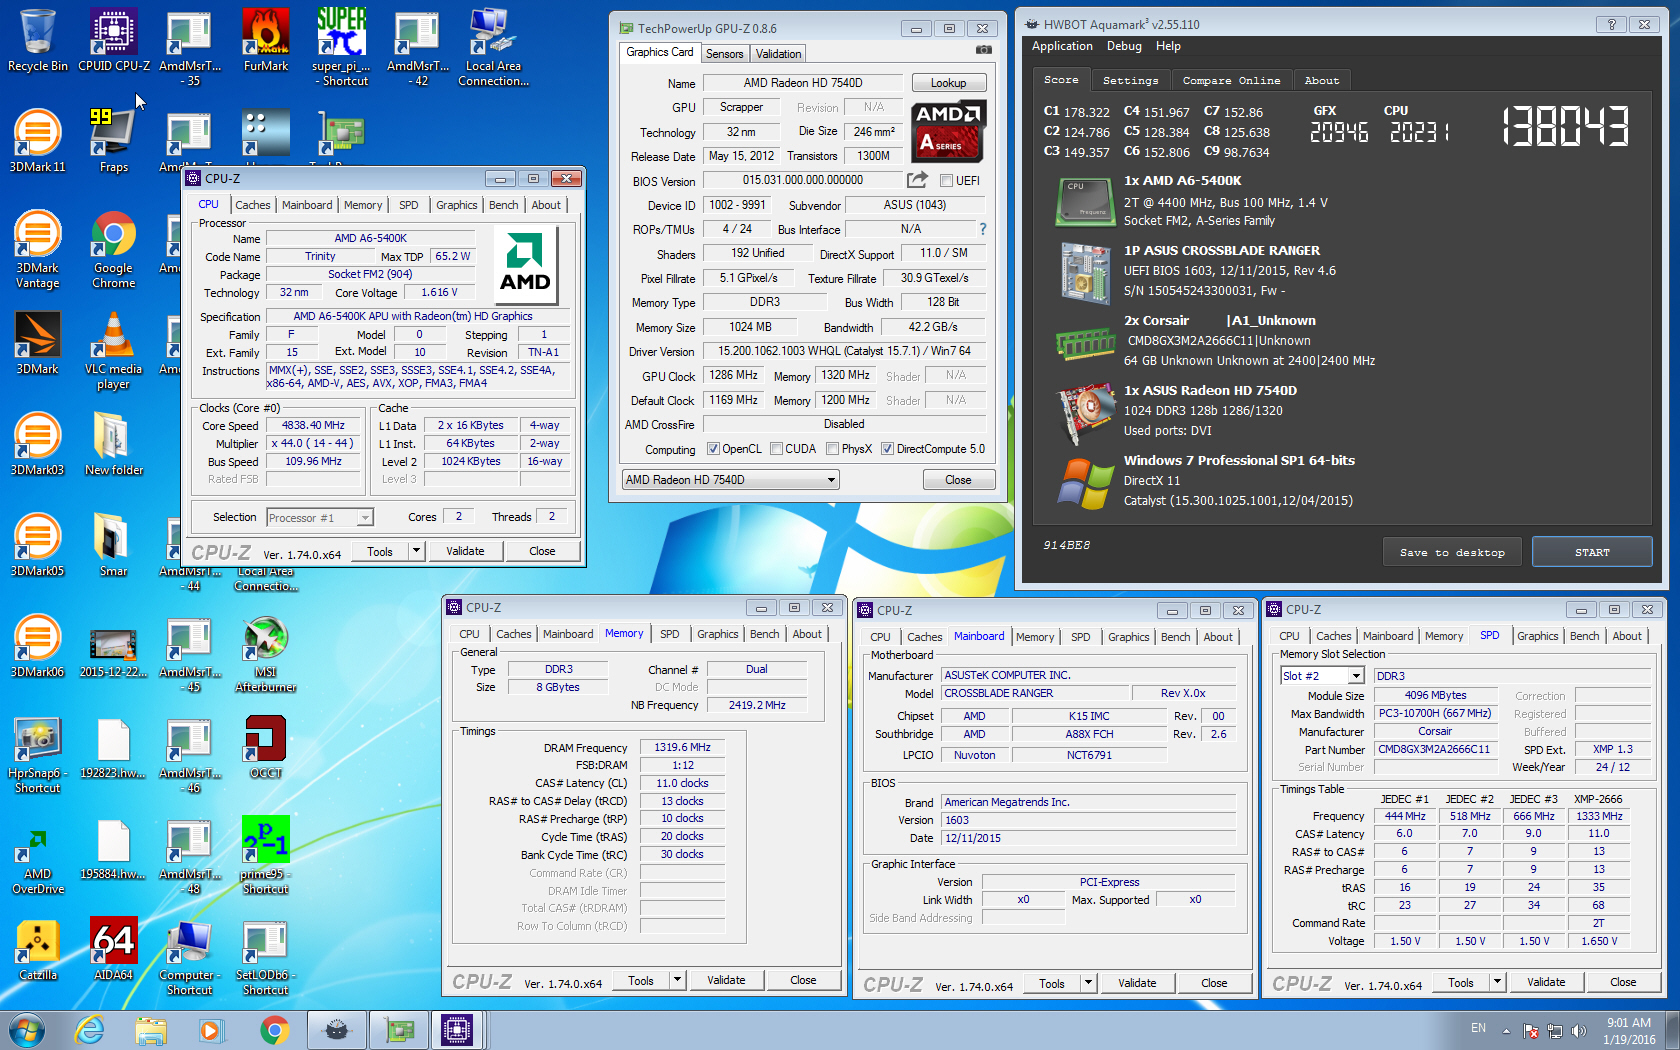Click GPU-Z screenshot camera icon
This screenshot has width=1680, height=1050.
click(984, 49)
